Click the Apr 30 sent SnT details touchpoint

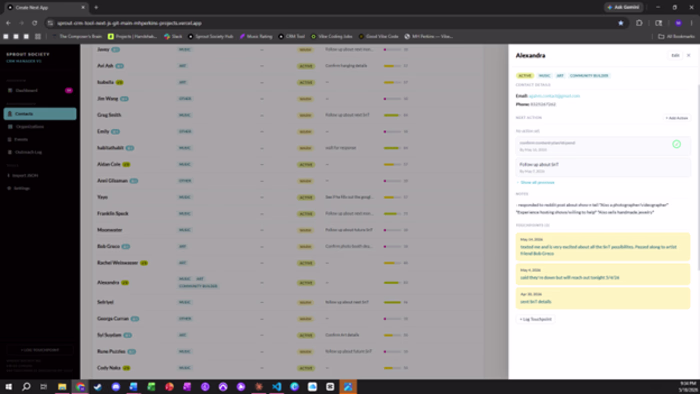603,298
